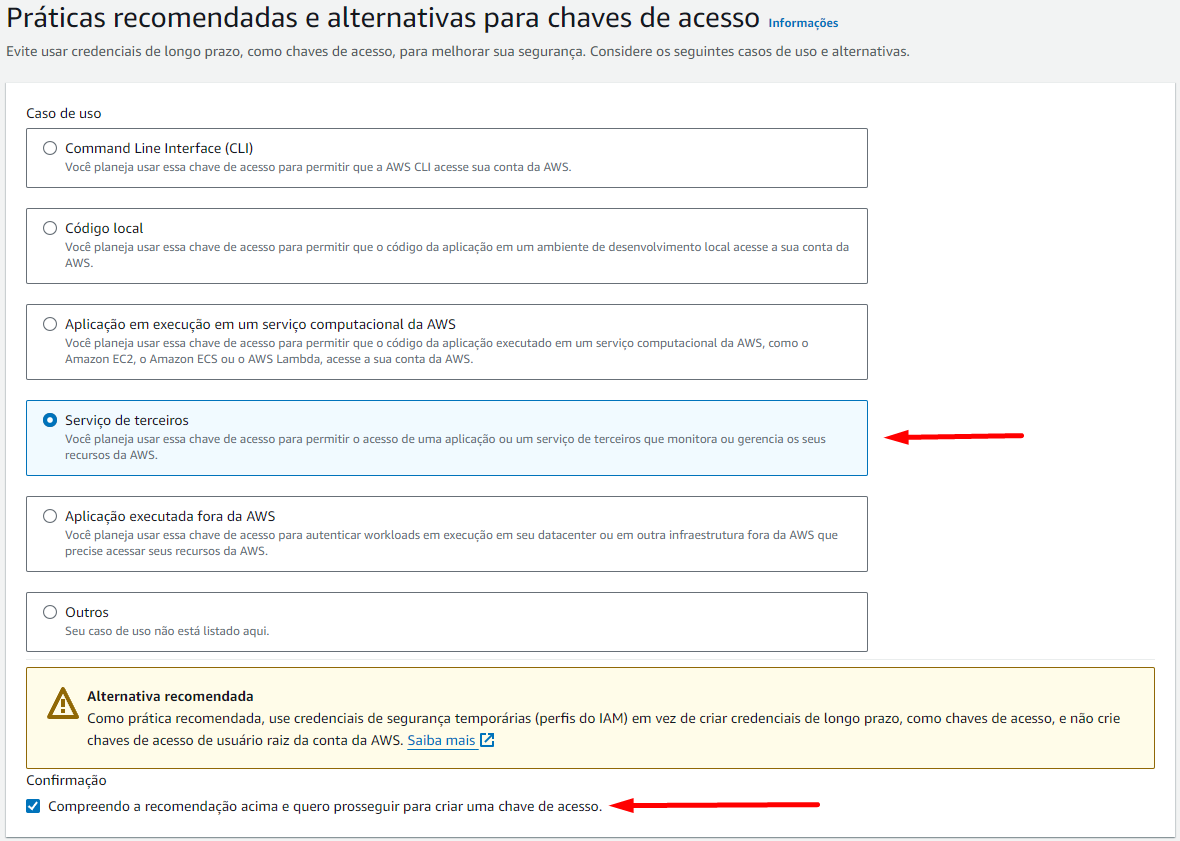
Task: Choose the Código local use case
Action: pos(50,228)
